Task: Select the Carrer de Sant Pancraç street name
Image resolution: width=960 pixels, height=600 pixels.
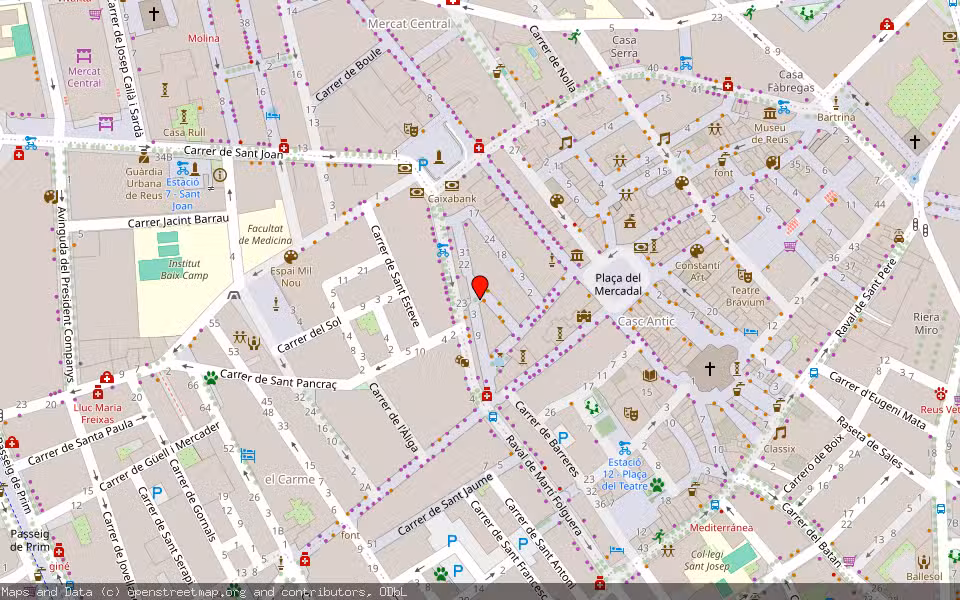Action: point(279,380)
